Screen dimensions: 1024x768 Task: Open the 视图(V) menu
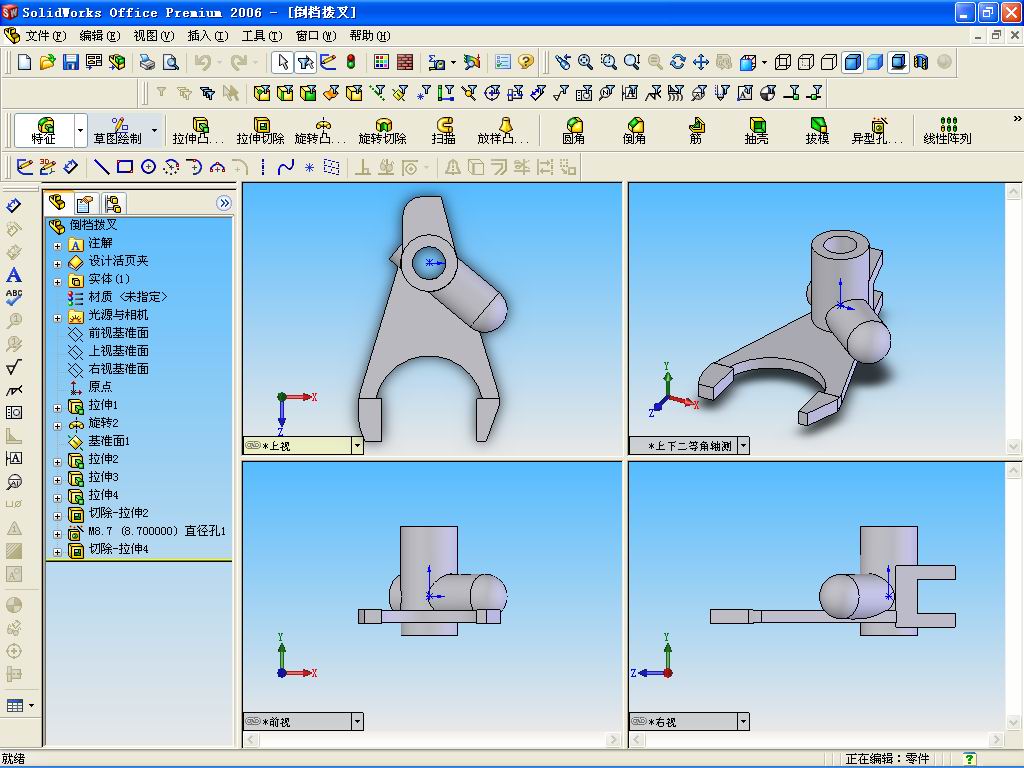pyautogui.click(x=153, y=35)
